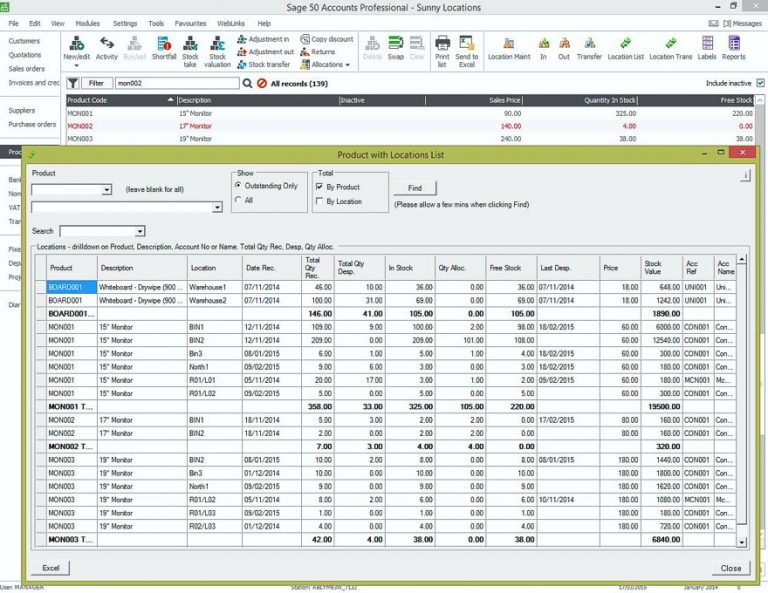
Task: Open the File menu
Action: coord(13,24)
